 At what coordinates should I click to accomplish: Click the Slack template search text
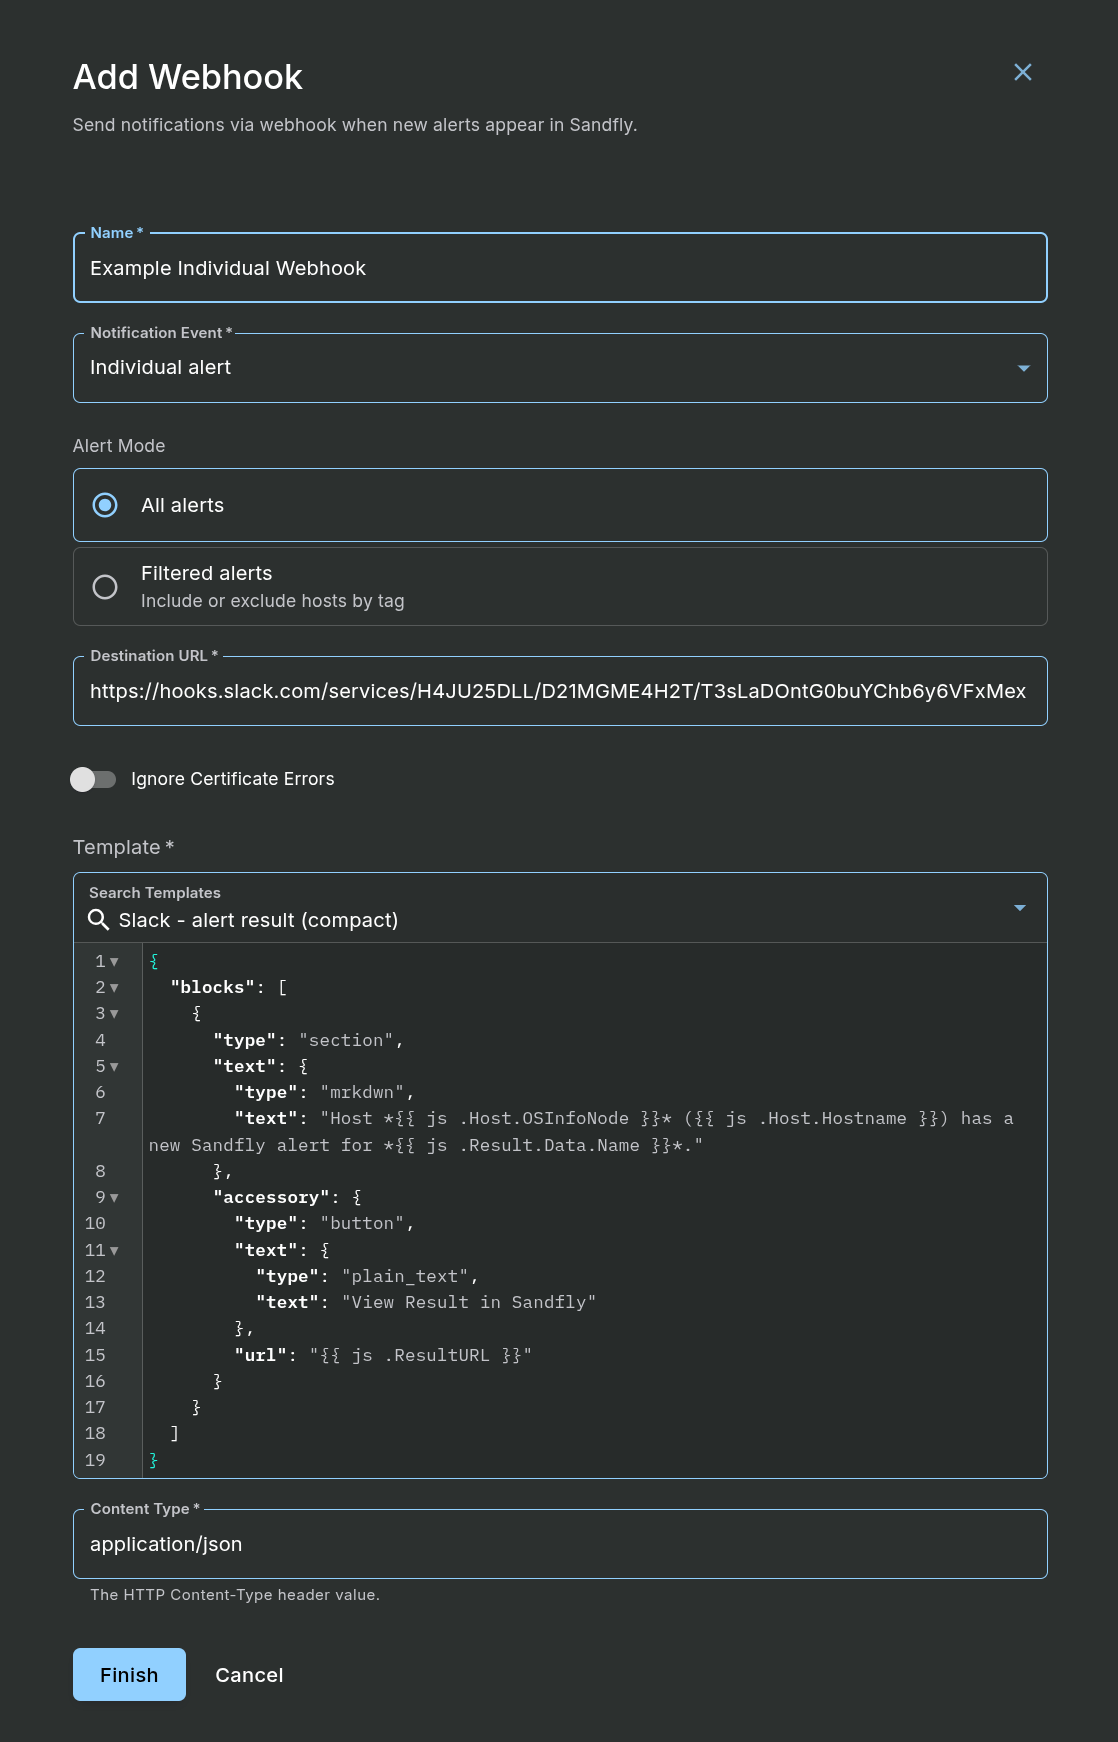coord(258,920)
